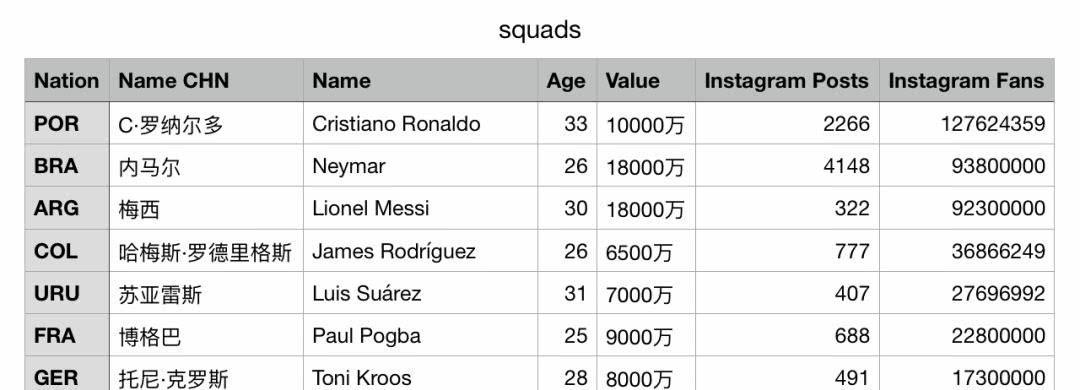Select the Neymar name cell
The image size is (1080, 390).
click(420, 165)
